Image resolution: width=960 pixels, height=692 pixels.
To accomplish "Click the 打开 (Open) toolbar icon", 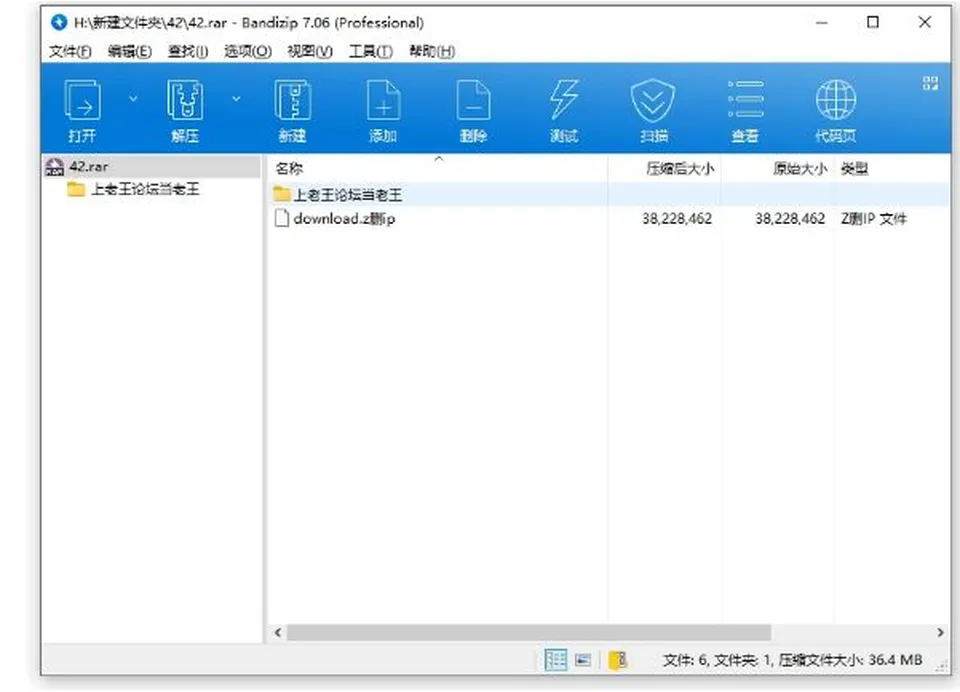I will click(x=82, y=110).
